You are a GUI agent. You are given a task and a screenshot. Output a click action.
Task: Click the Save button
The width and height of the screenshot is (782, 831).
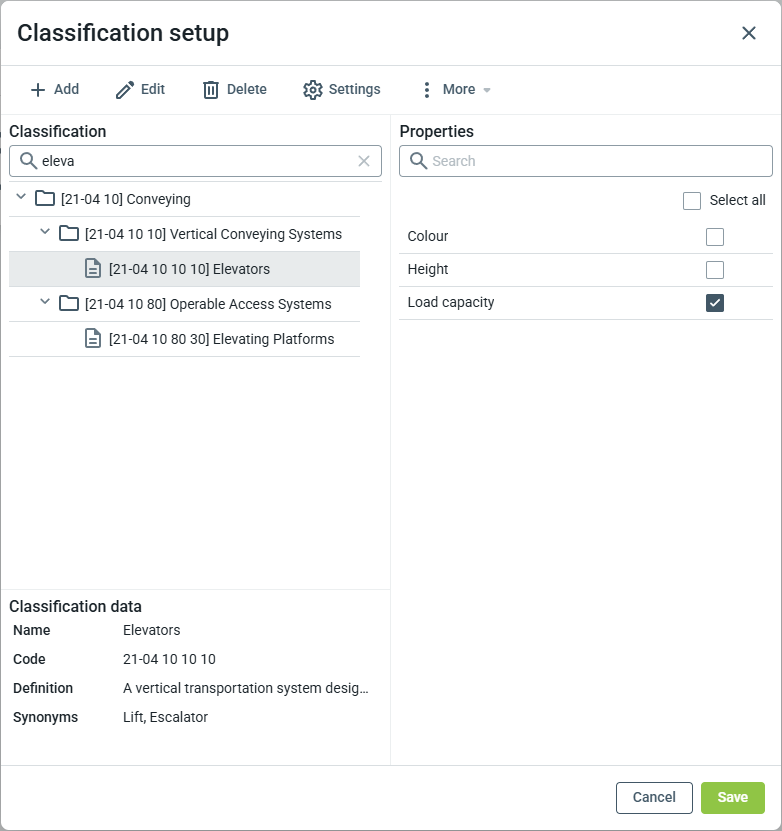pyautogui.click(x=733, y=798)
